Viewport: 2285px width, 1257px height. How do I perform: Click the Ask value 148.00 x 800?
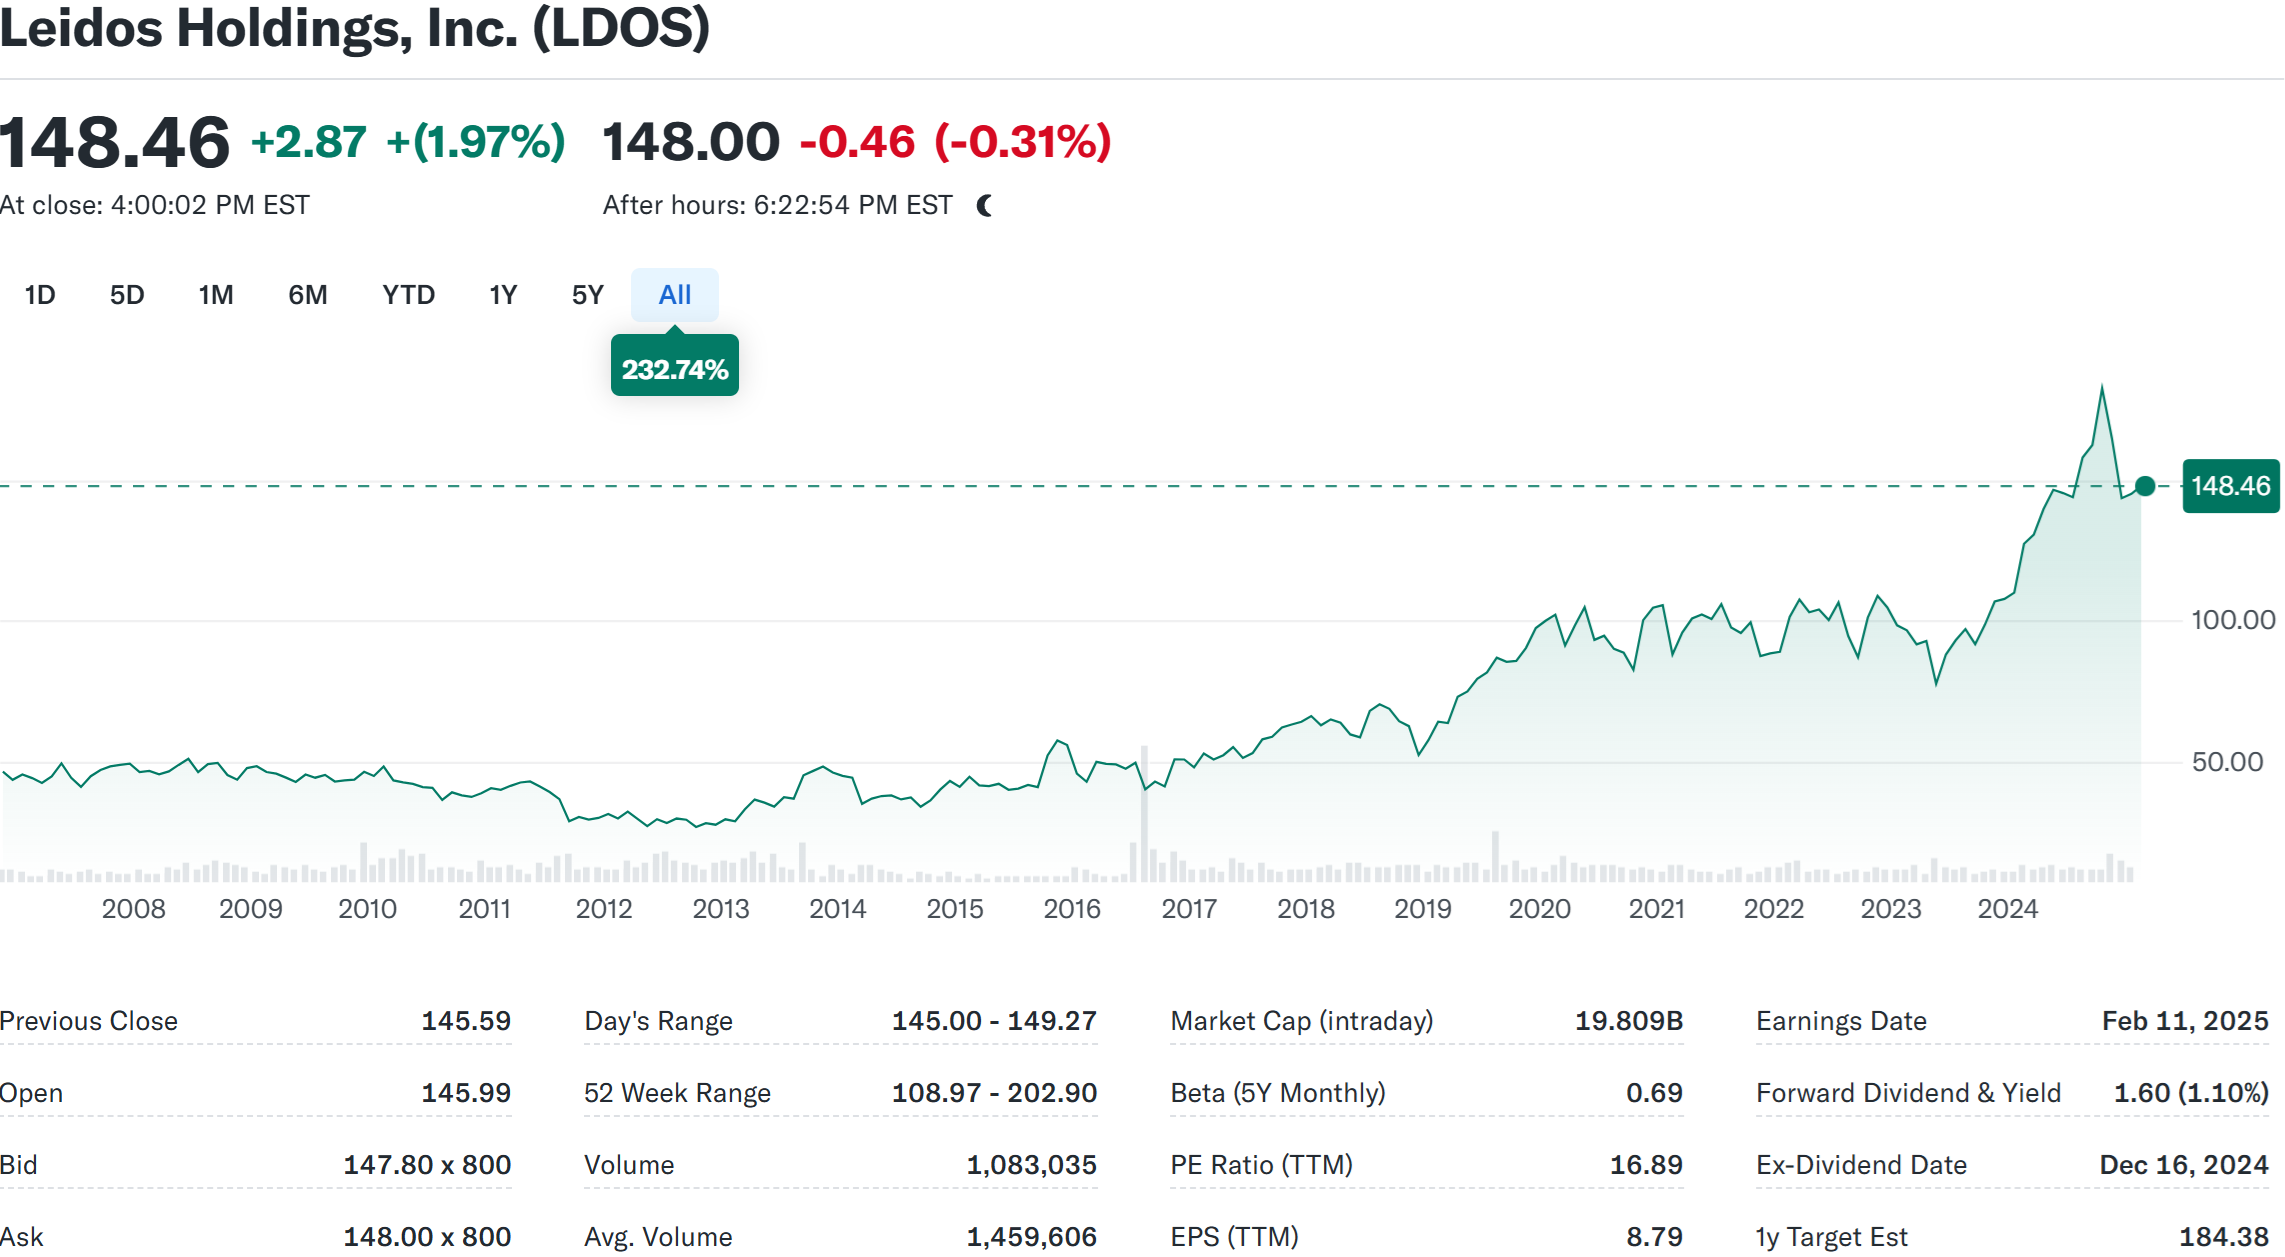tap(427, 1237)
